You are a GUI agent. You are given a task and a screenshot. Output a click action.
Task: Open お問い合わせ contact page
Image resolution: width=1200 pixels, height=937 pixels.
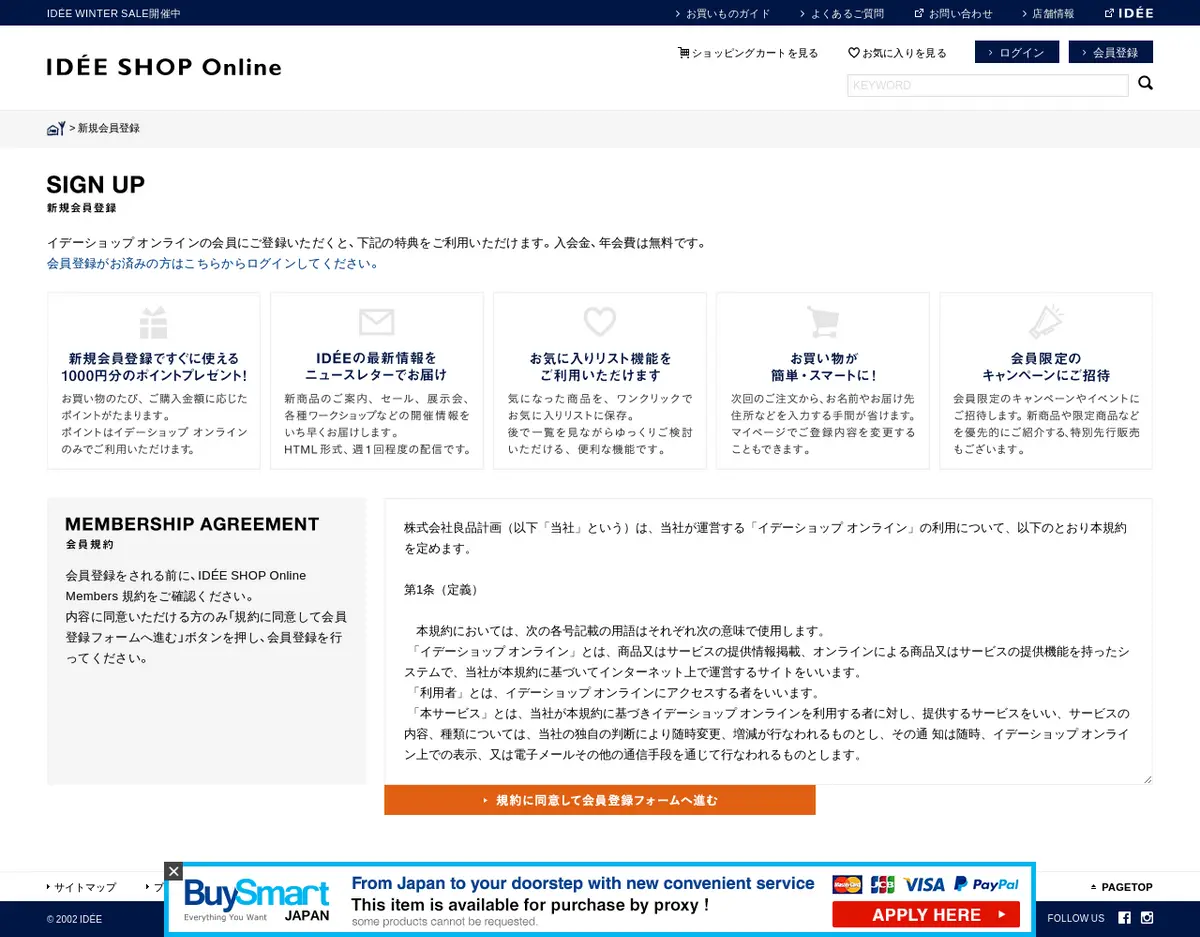coord(953,13)
